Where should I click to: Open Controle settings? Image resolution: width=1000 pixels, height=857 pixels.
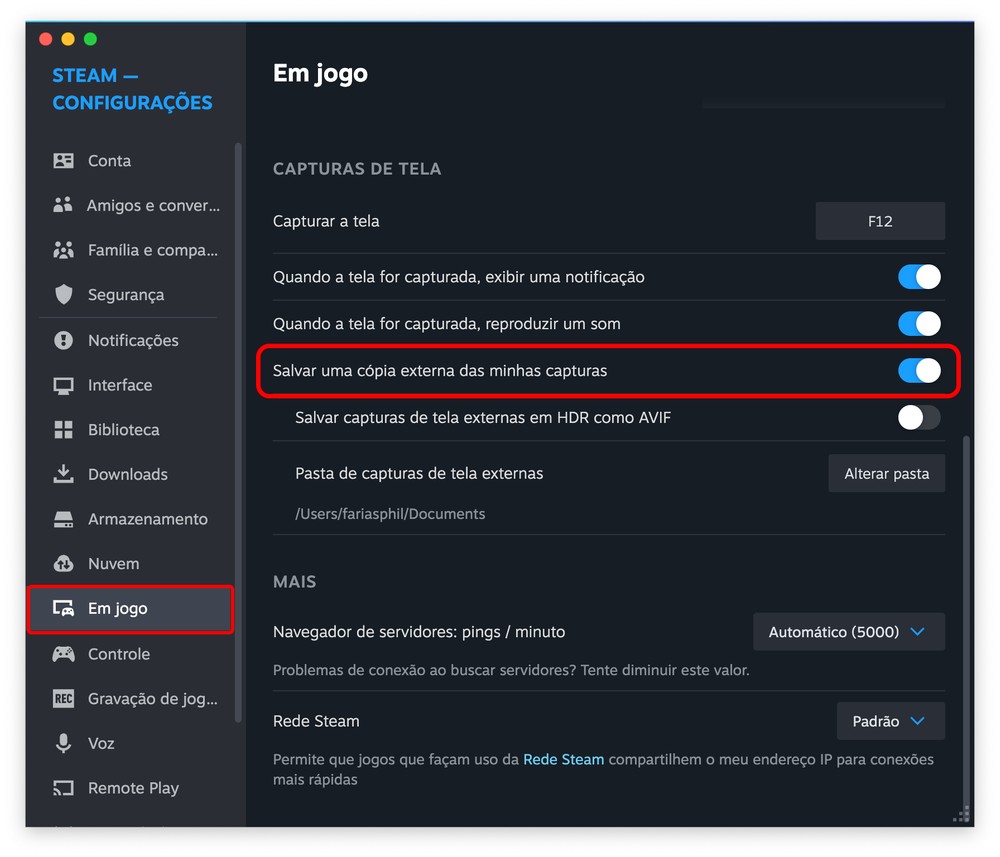[130, 654]
